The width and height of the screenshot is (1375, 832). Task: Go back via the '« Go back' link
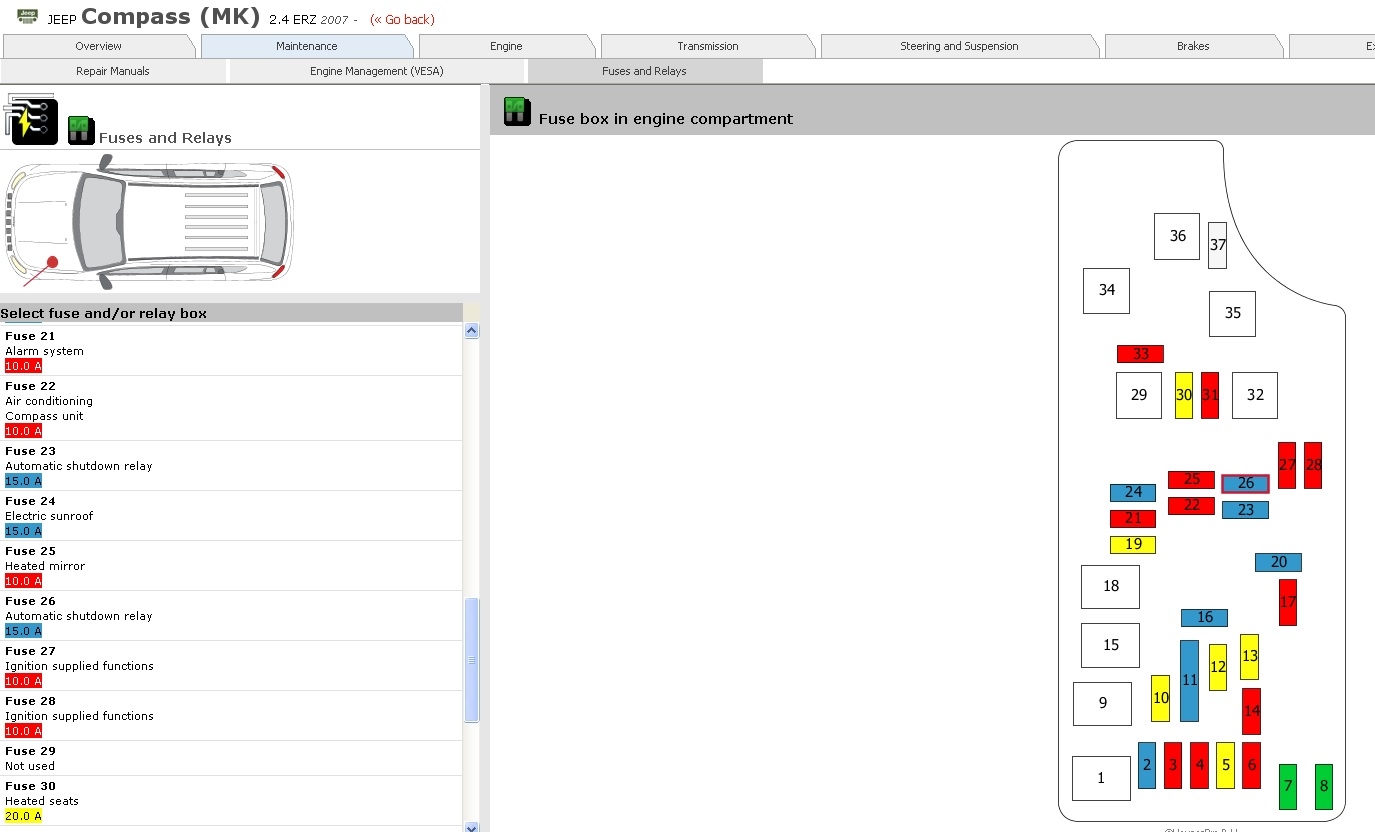(402, 20)
